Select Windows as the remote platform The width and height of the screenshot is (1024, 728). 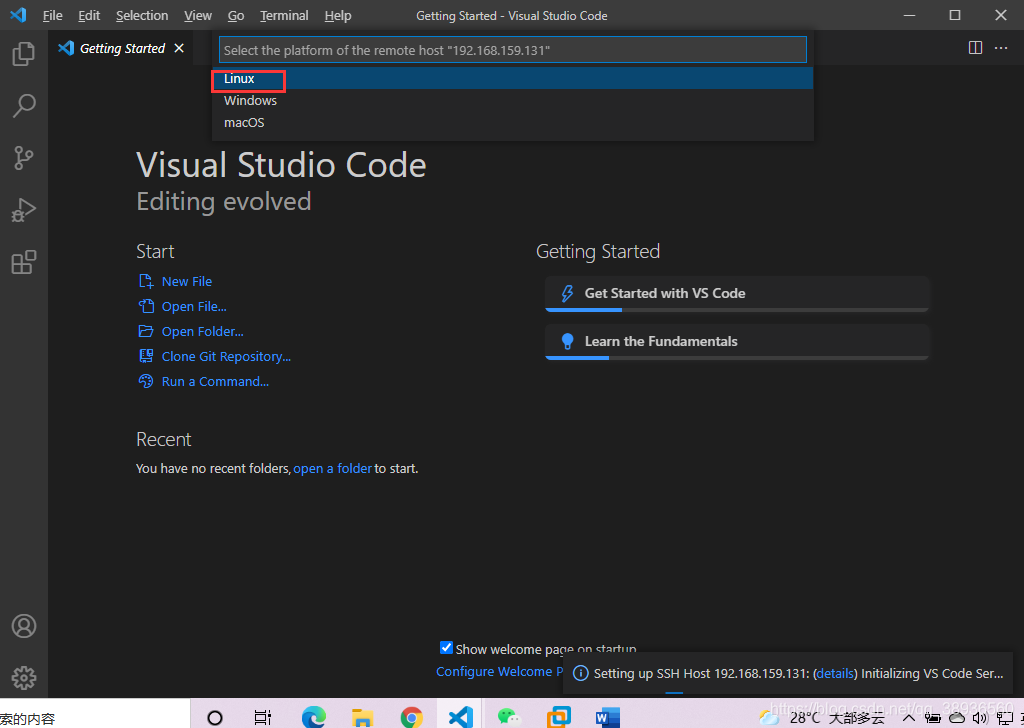pyautogui.click(x=513, y=101)
